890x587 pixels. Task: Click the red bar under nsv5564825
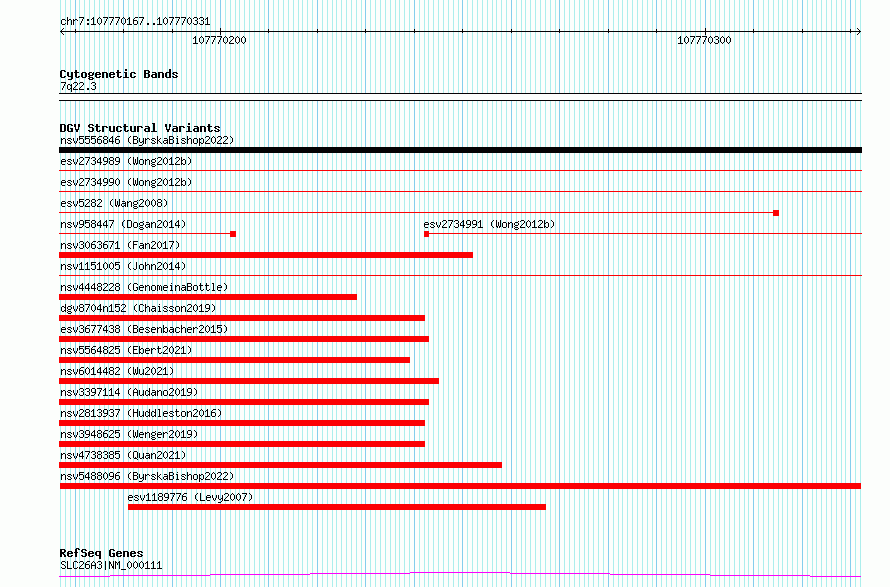[234, 360]
